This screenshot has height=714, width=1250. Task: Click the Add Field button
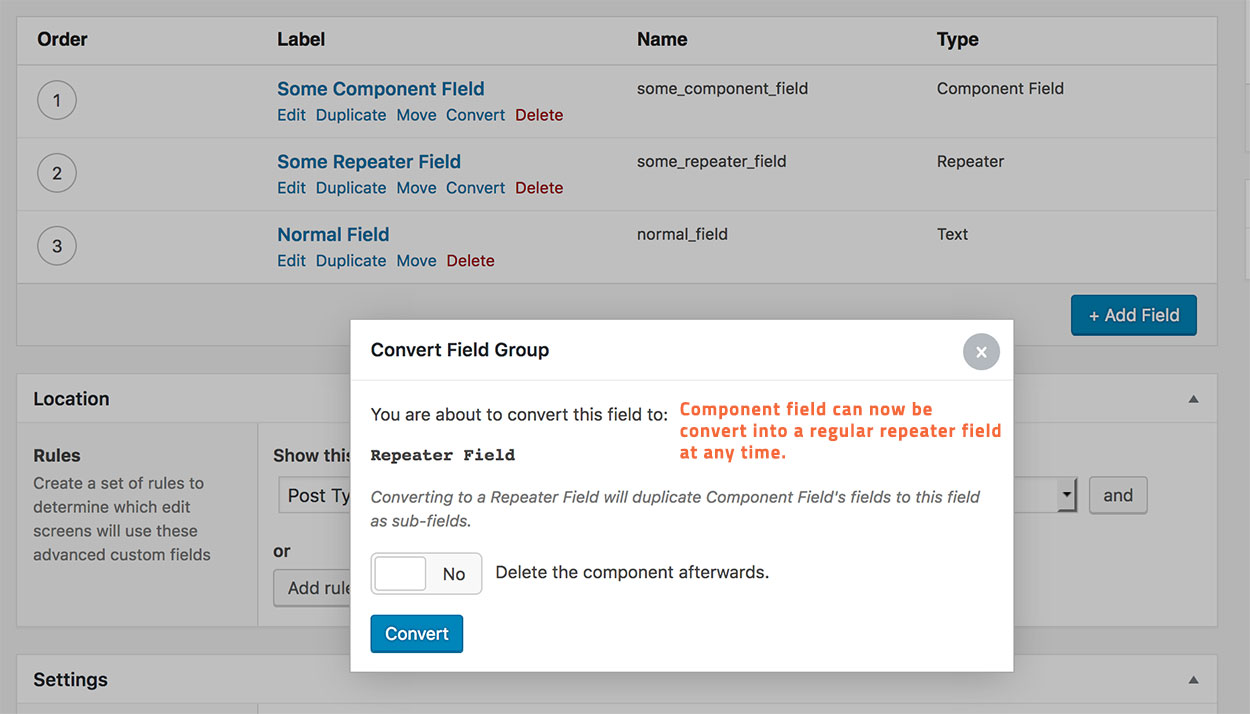1133,315
